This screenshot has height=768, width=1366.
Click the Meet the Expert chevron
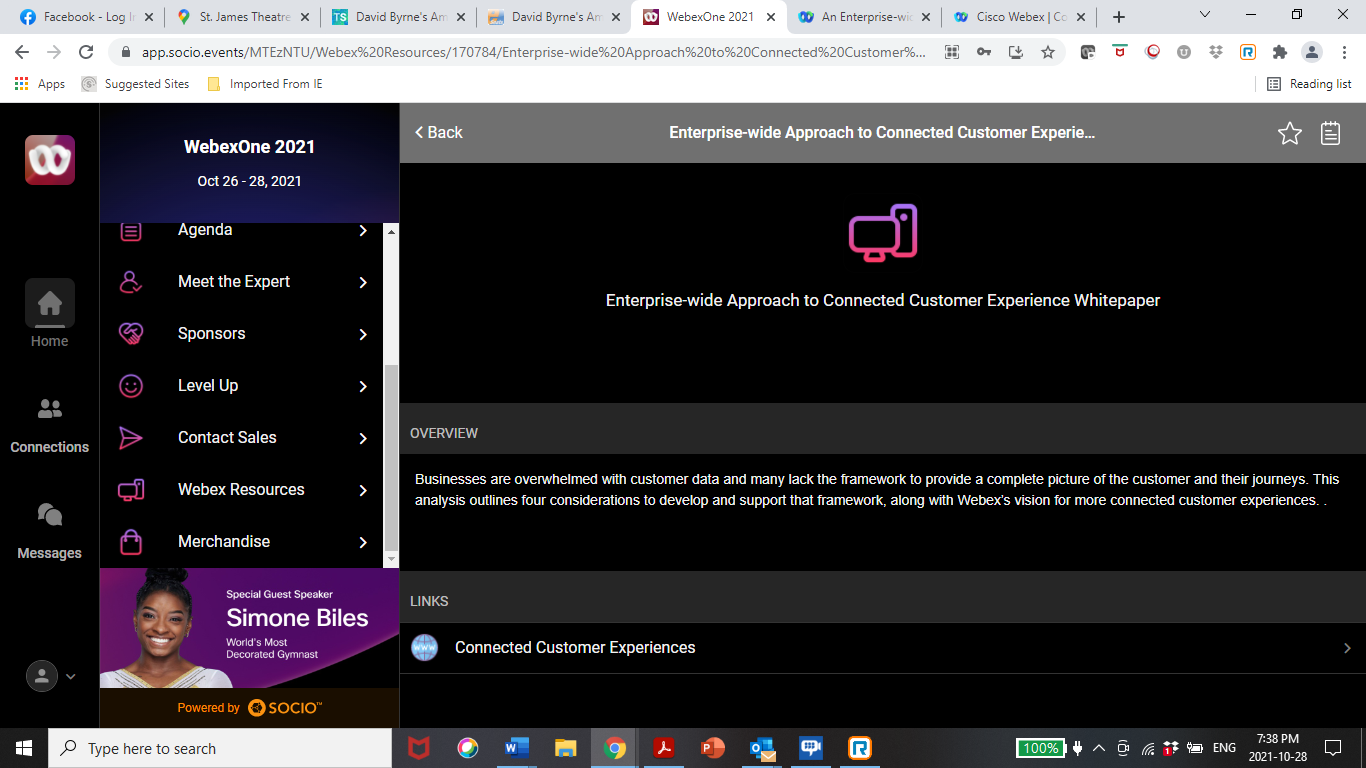coord(363,283)
